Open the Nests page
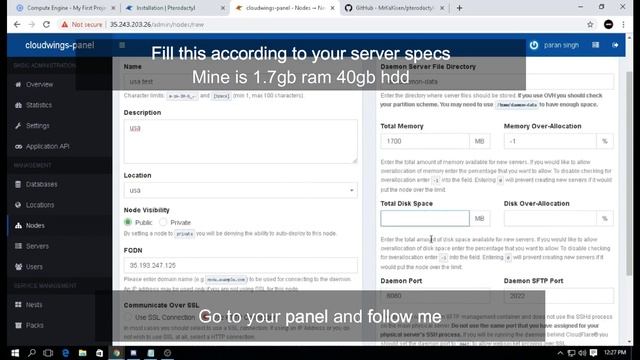 (x=34, y=305)
